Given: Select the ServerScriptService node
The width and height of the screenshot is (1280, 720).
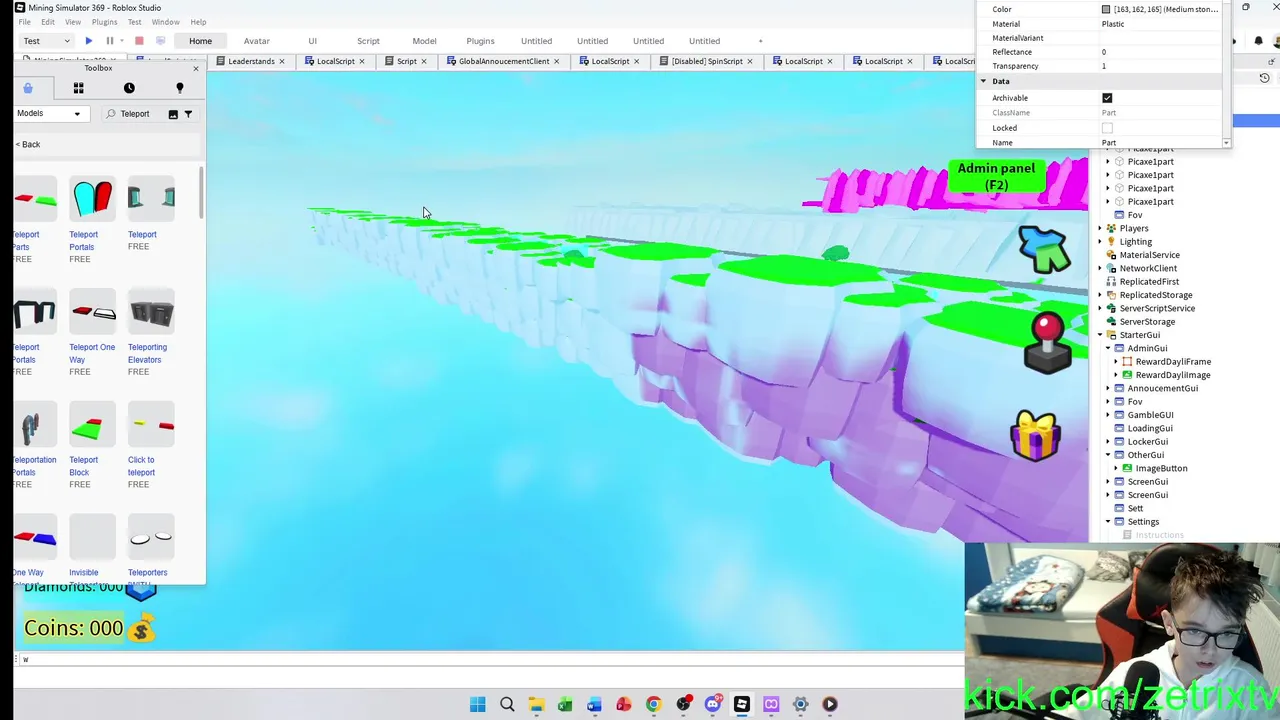Looking at the screenshot, I should pos(1156,308).
